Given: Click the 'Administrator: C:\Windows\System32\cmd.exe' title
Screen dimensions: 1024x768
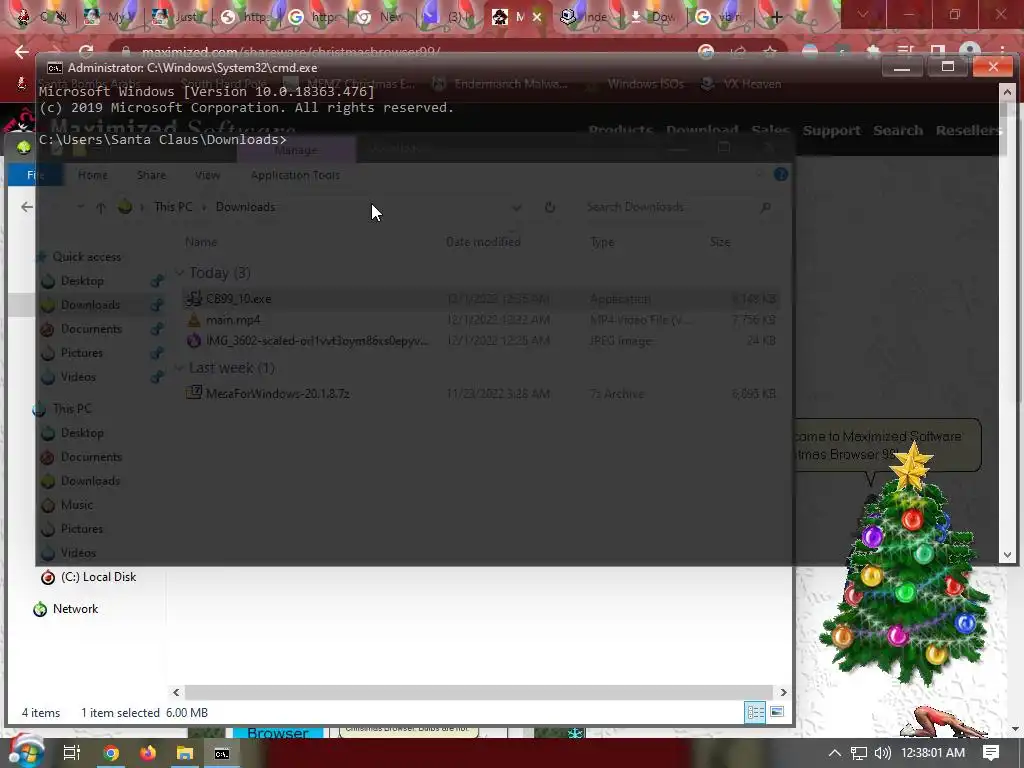Looking at the screenshot, I should tap(193, 68).
